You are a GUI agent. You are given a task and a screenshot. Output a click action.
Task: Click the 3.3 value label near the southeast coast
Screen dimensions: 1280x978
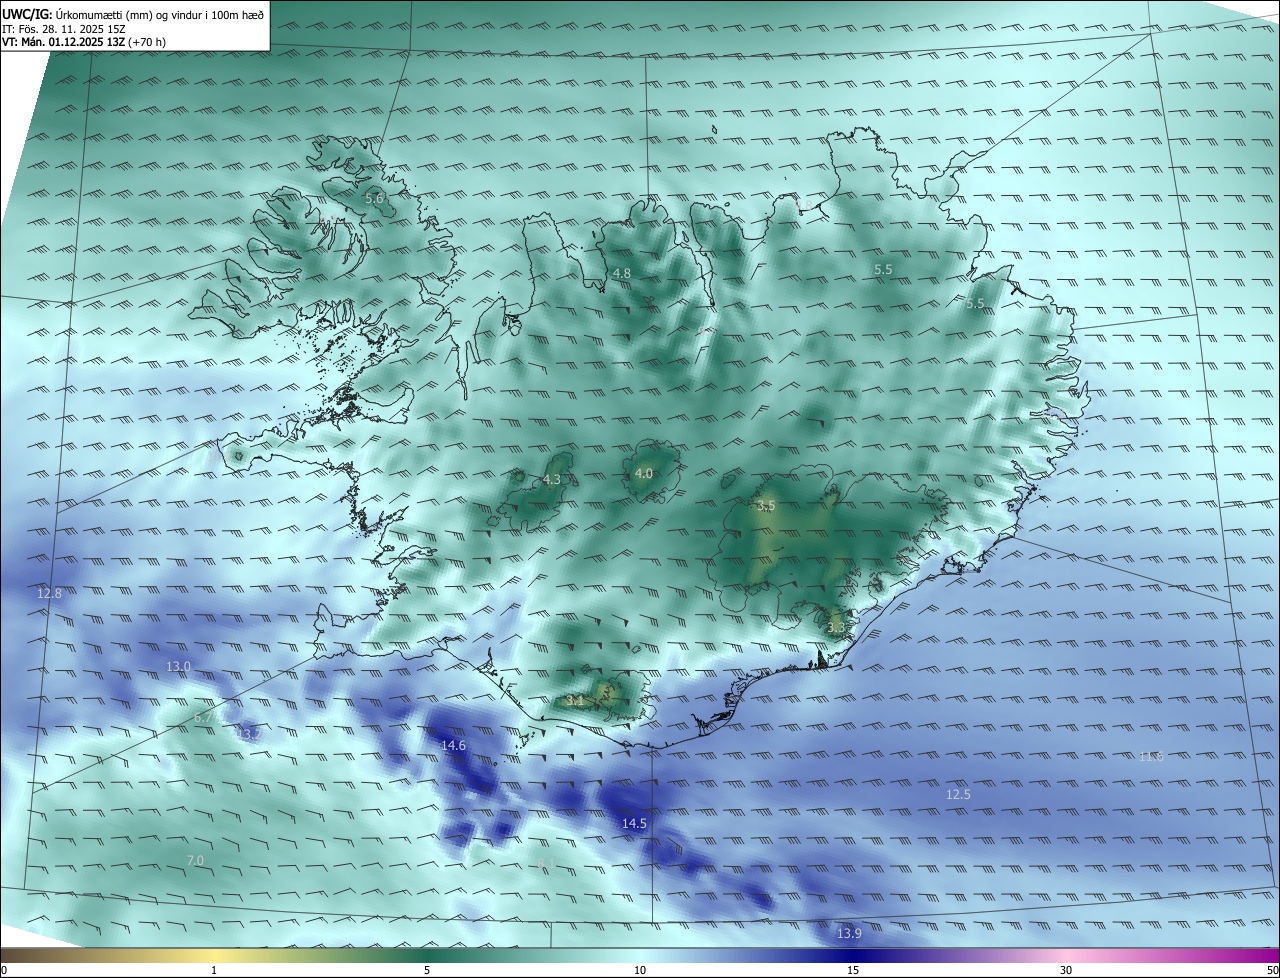836,627
